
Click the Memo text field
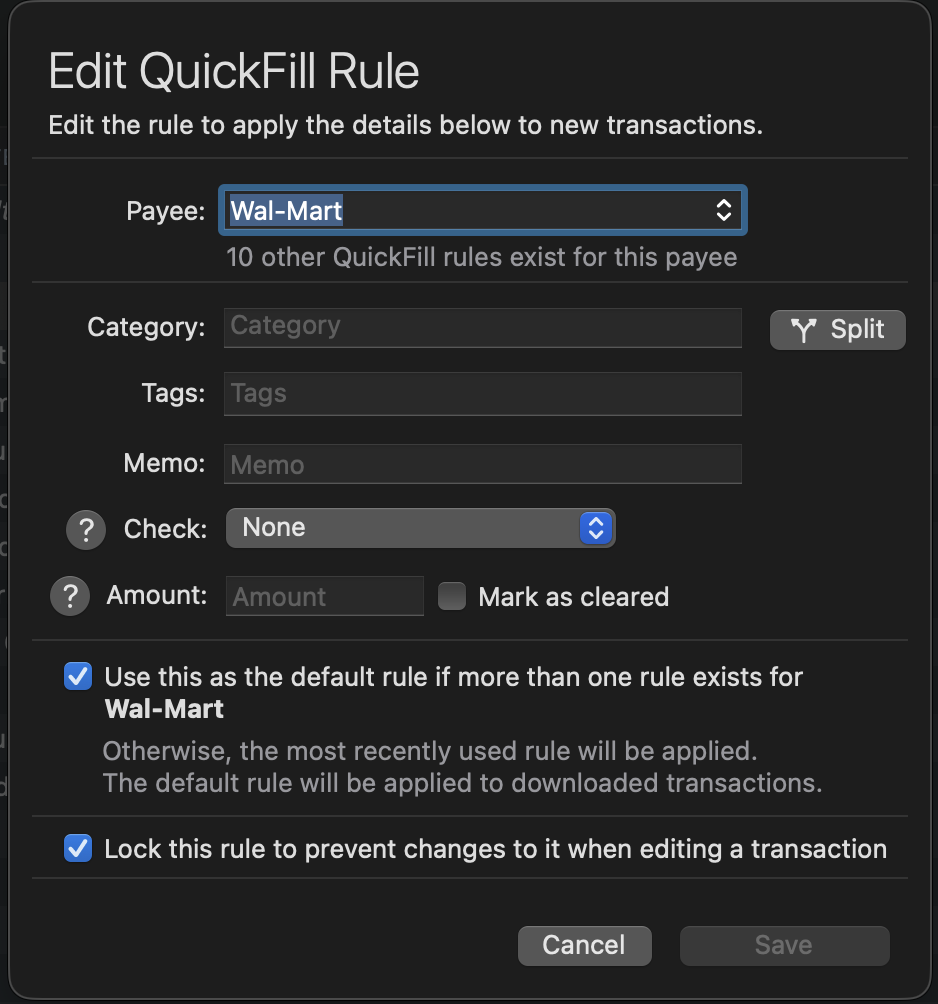(482, 465)
